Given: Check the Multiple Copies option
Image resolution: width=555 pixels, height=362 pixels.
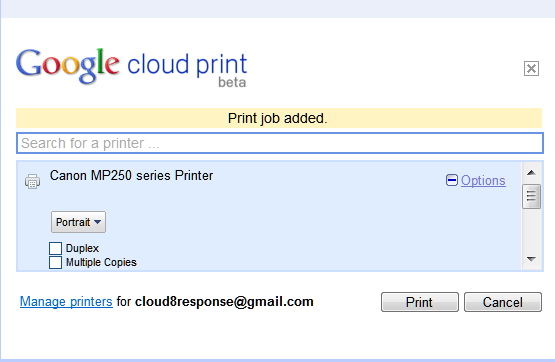Looking at the screenshot, I should point(55,263).
